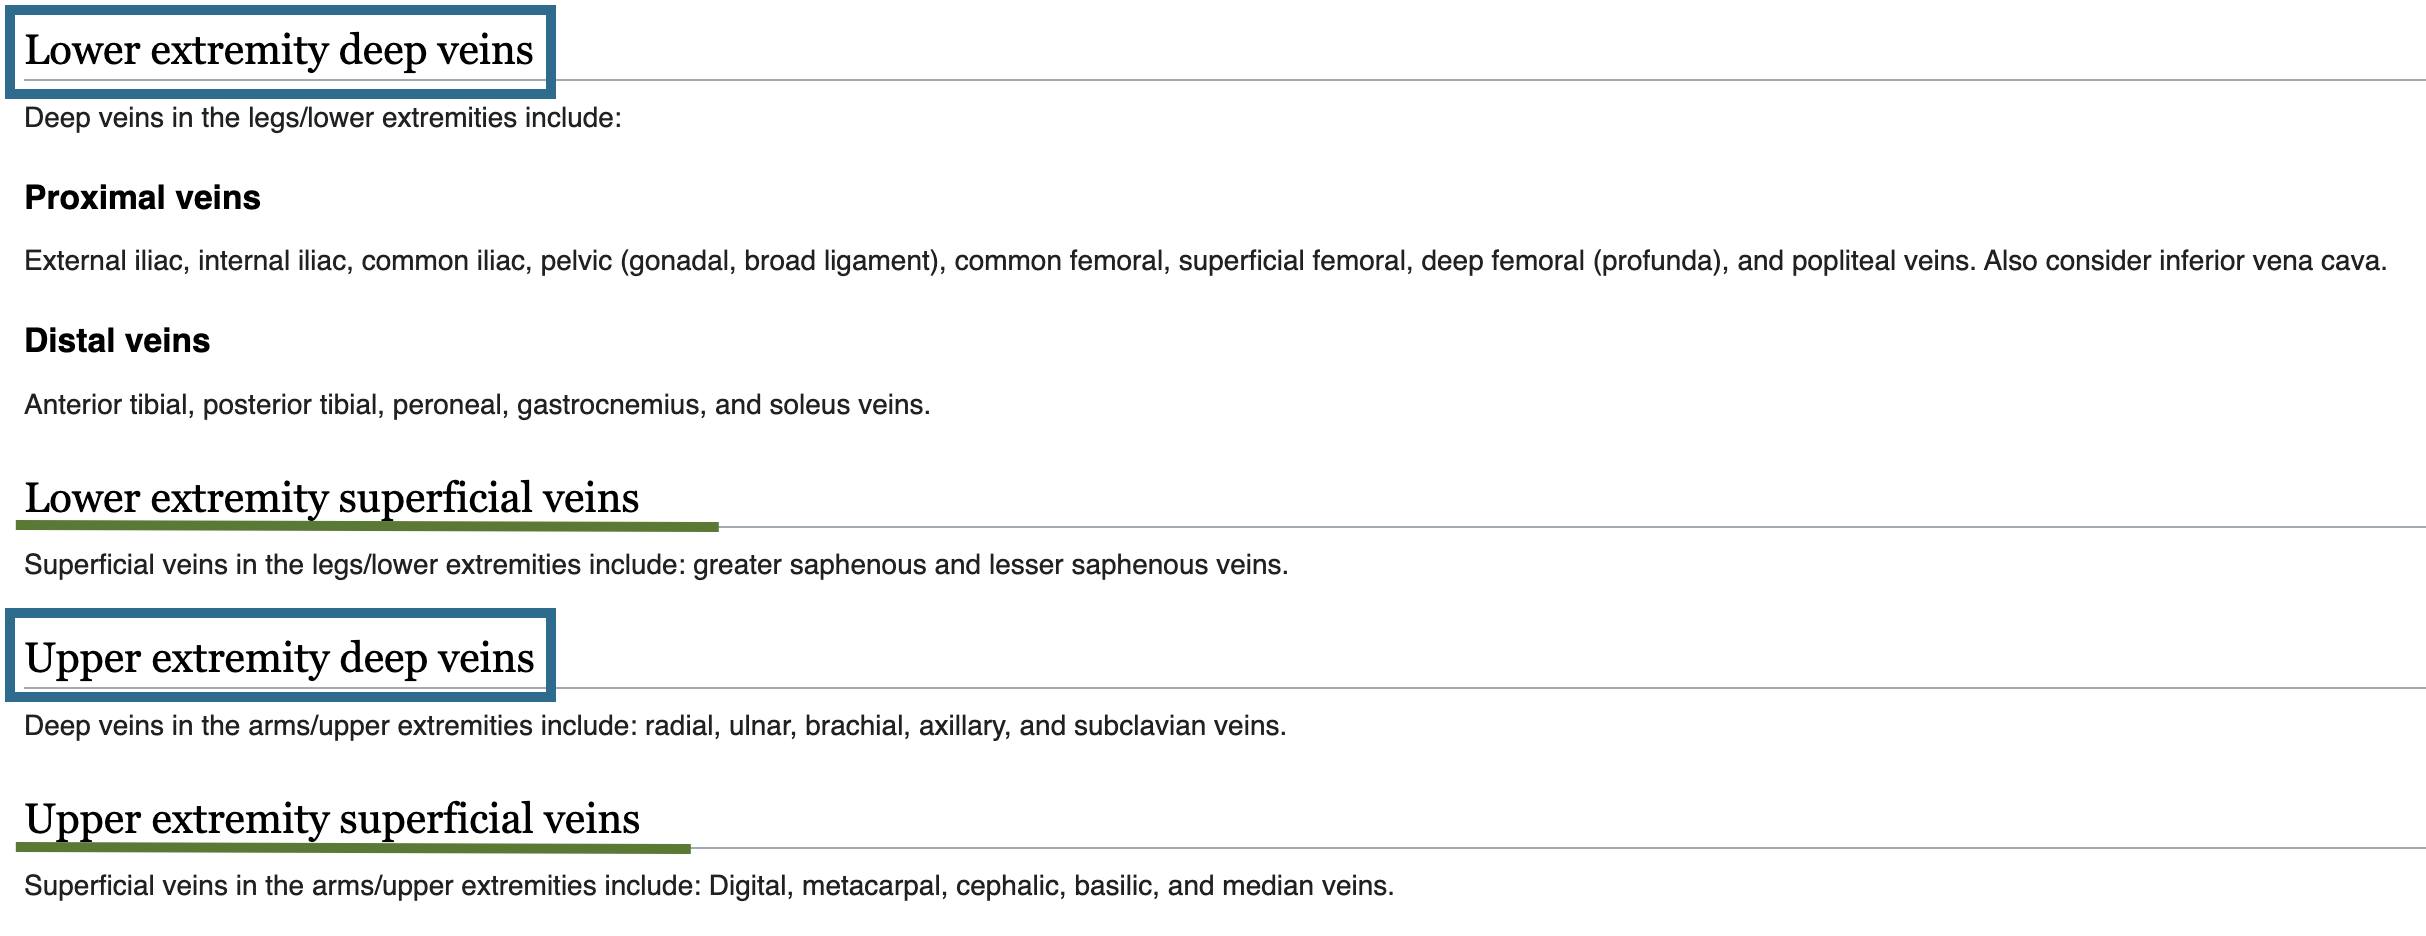Click the words "Anterior tibial" in distal veins

(x=106, y=405)
